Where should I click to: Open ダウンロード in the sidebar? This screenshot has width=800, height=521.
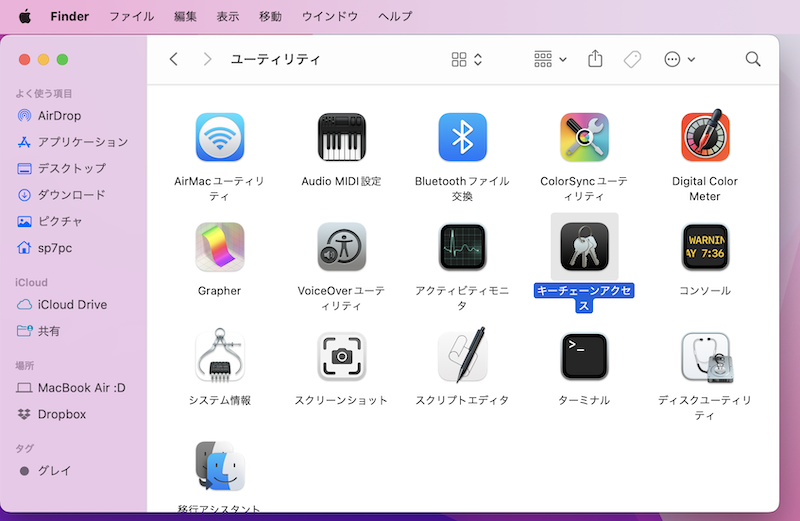71,194
